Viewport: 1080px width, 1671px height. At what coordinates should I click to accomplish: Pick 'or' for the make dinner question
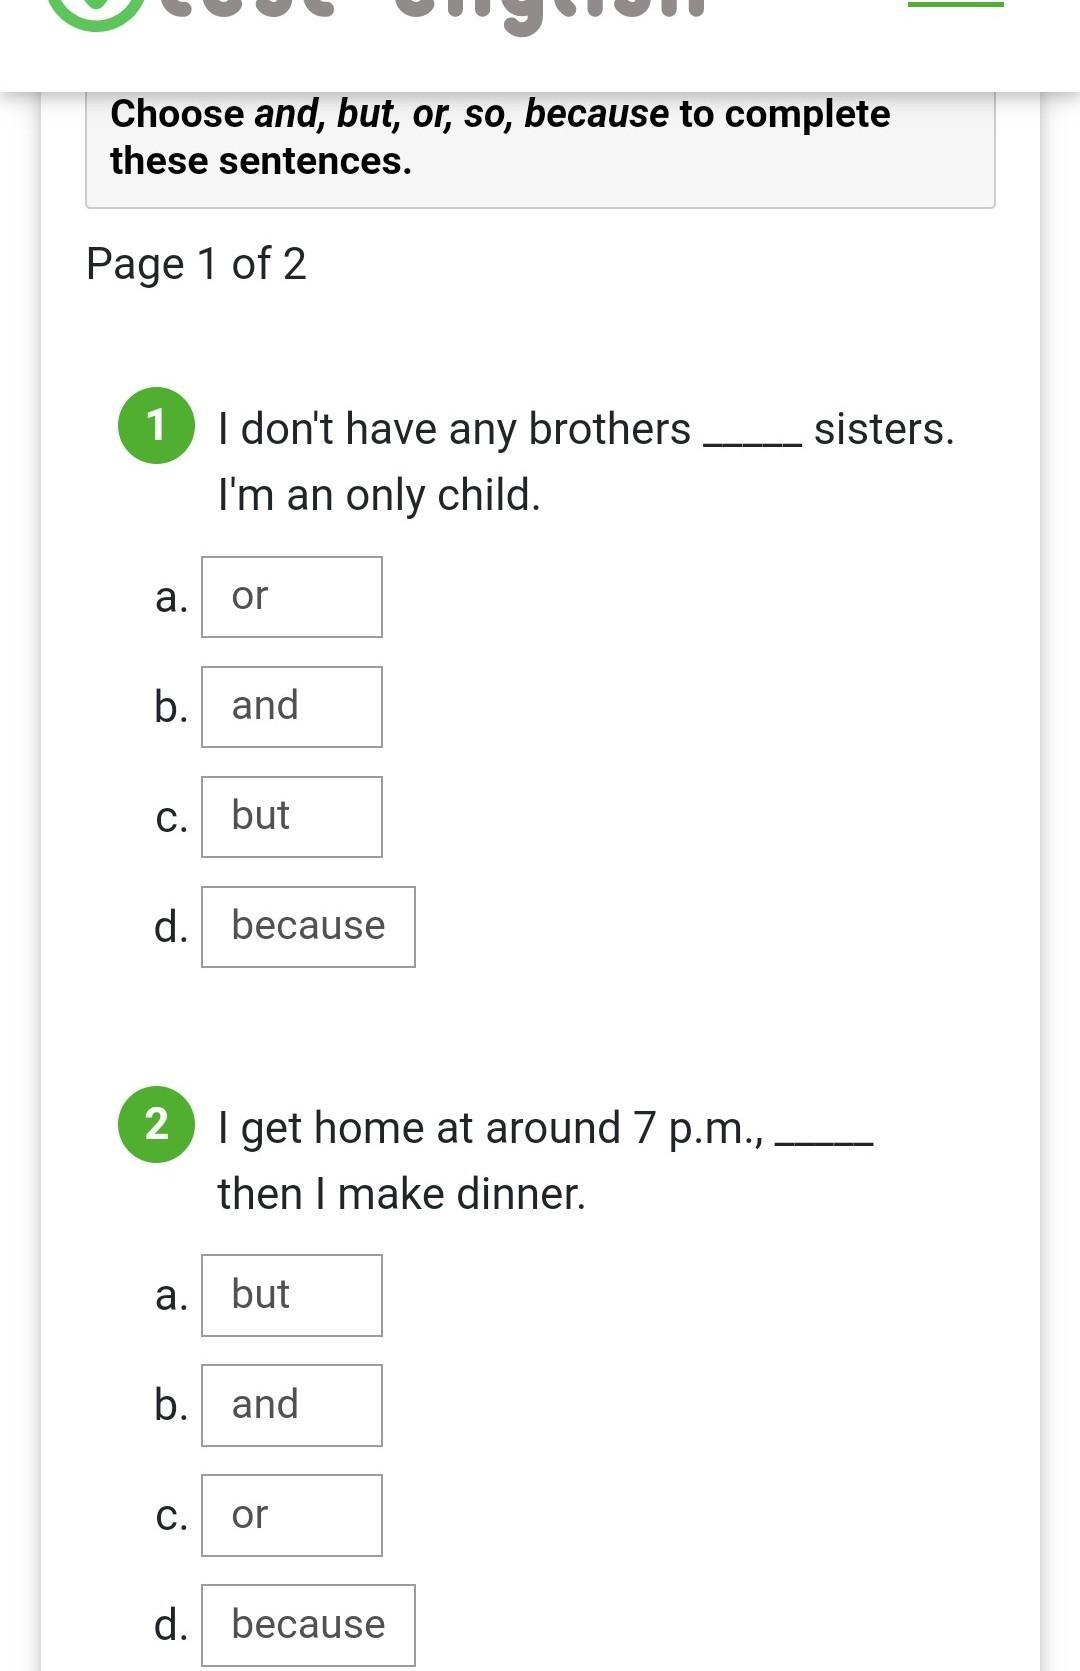click(x=291, y=1515)
